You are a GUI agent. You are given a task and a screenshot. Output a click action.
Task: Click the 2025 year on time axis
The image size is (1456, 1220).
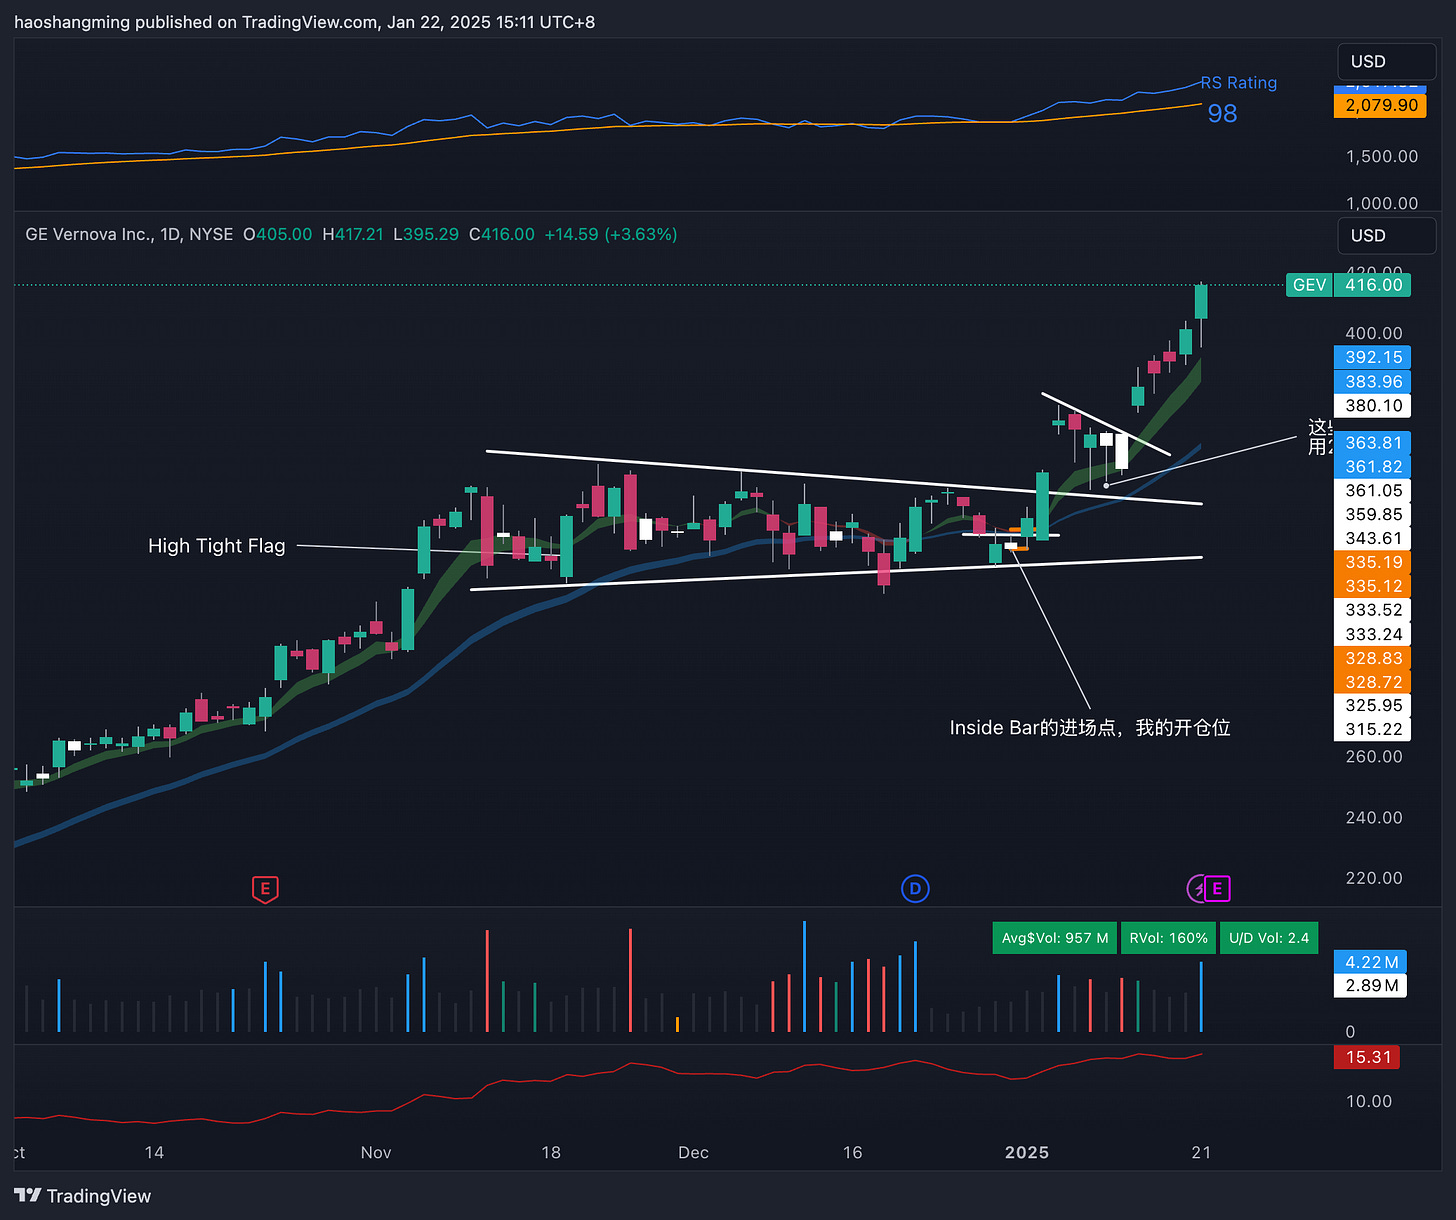click(x=1027, y=1153)
